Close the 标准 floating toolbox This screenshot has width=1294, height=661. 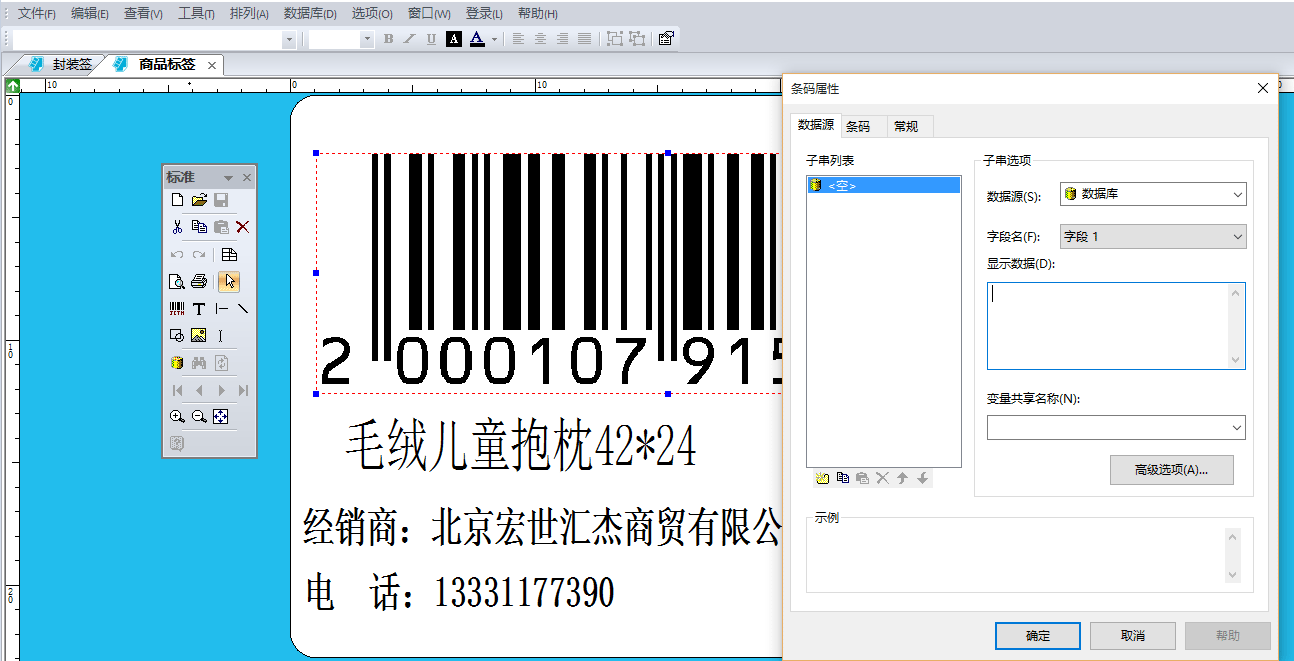247,178
